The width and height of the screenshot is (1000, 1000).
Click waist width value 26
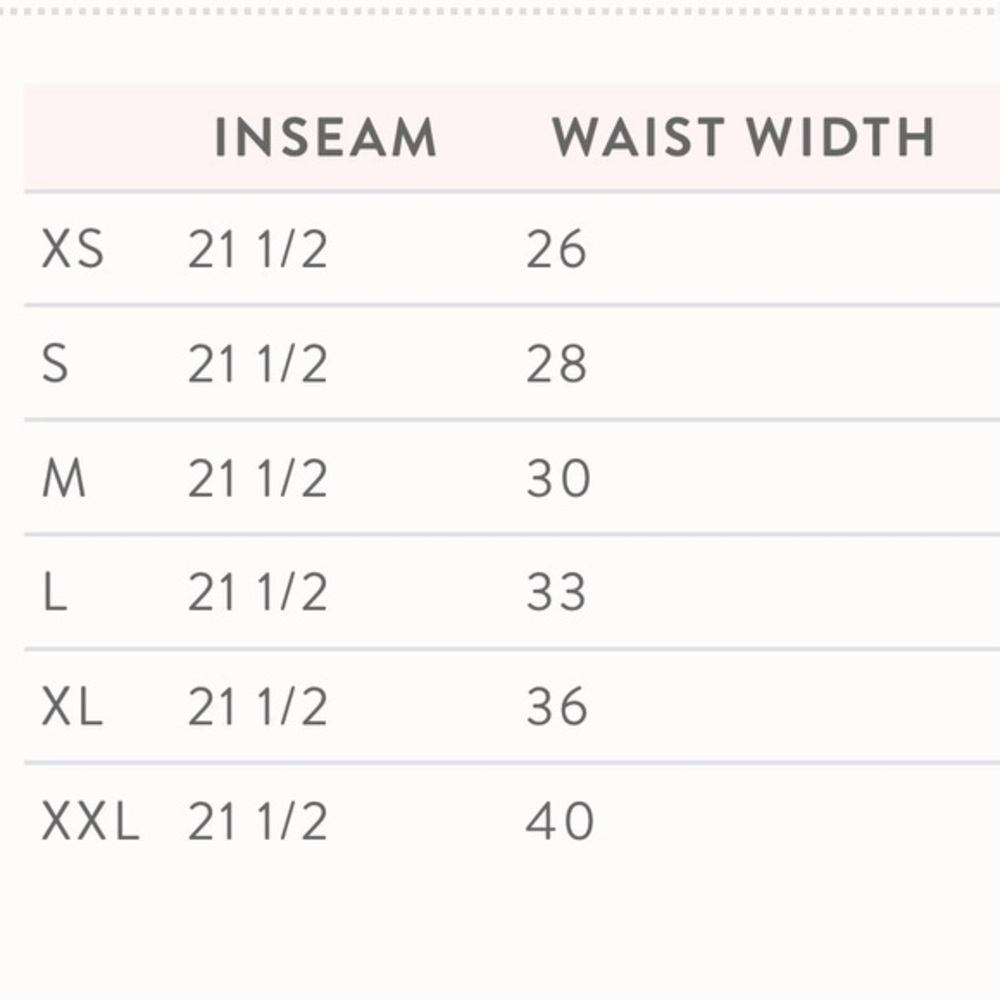[x=556, y=249]
